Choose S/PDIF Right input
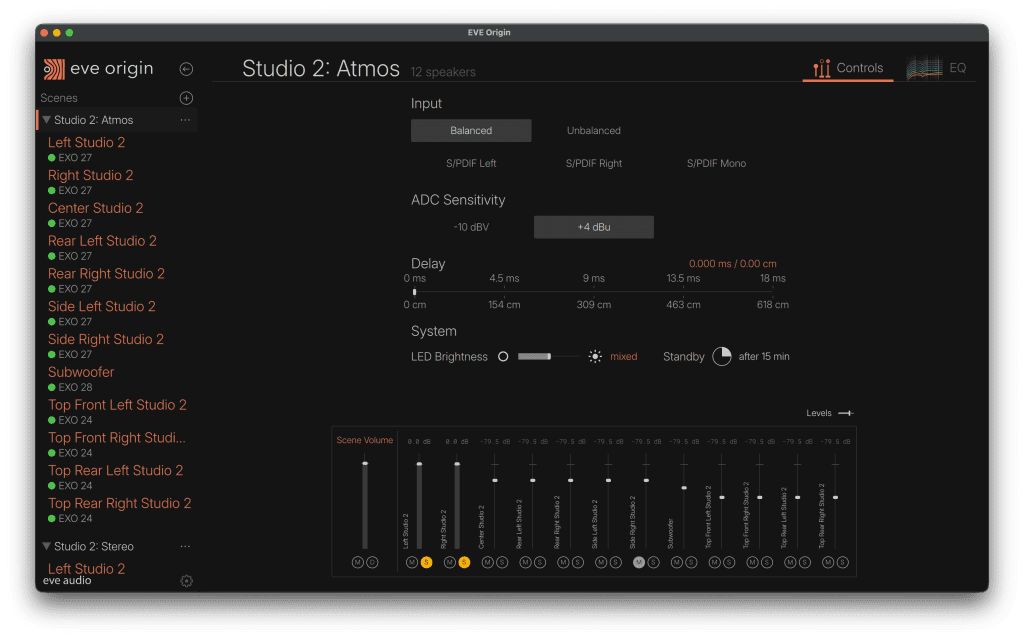The width and height of the screenshot is (1024, 639). (x=594, y=163)
